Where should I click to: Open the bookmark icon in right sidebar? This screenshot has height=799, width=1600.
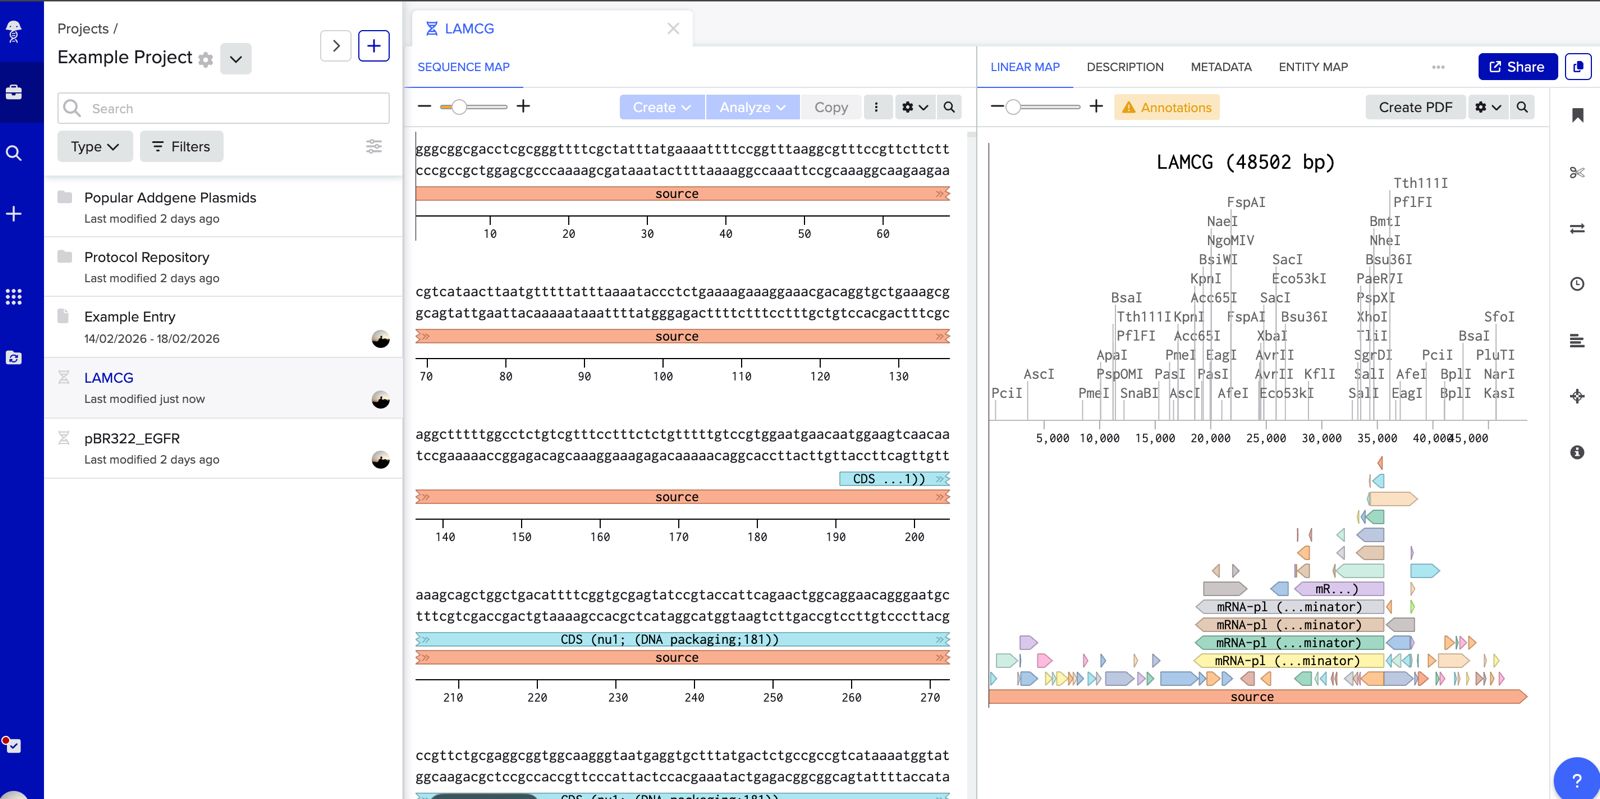[x=1577, y=115]
